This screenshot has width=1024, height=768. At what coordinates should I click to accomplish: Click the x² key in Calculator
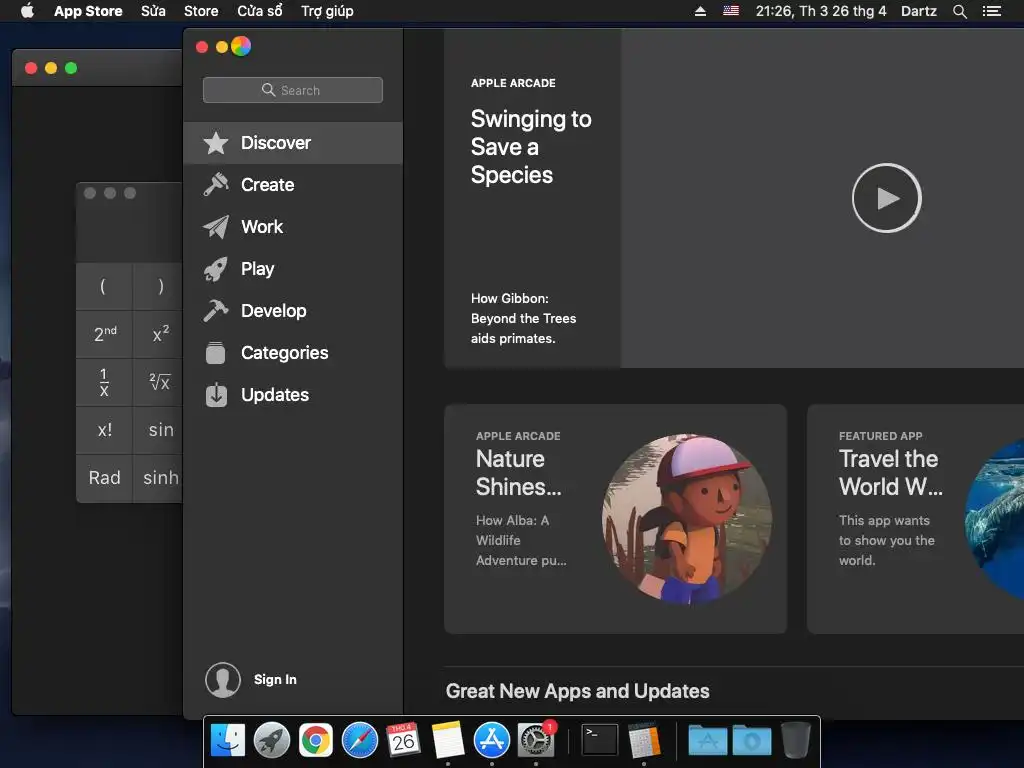(x=158, y=334)
